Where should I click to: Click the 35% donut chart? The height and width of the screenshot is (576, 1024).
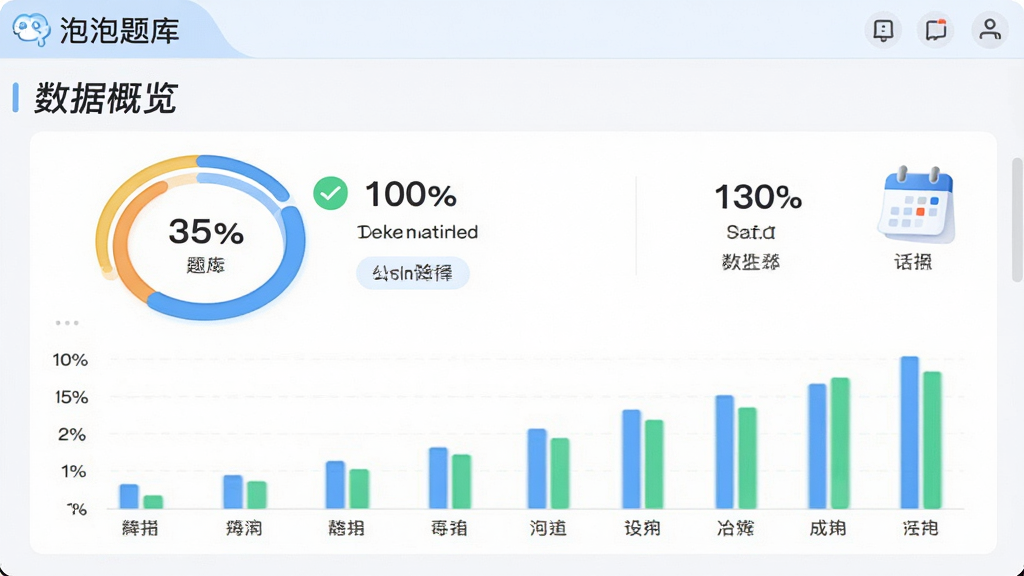(201, 236)
